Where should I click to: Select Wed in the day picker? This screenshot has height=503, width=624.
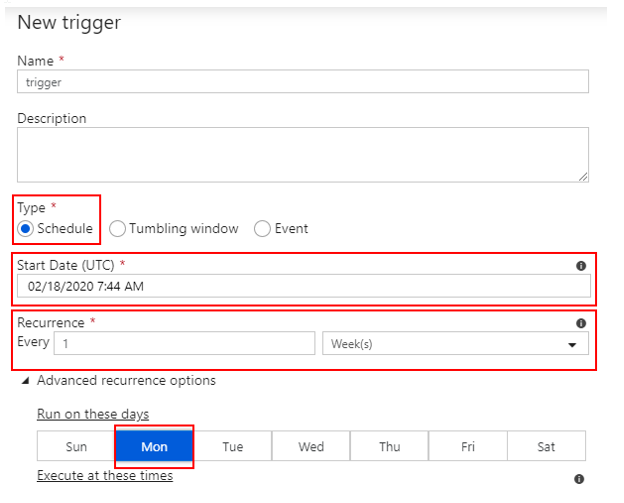pyautogui.click(x=311, y=447)
